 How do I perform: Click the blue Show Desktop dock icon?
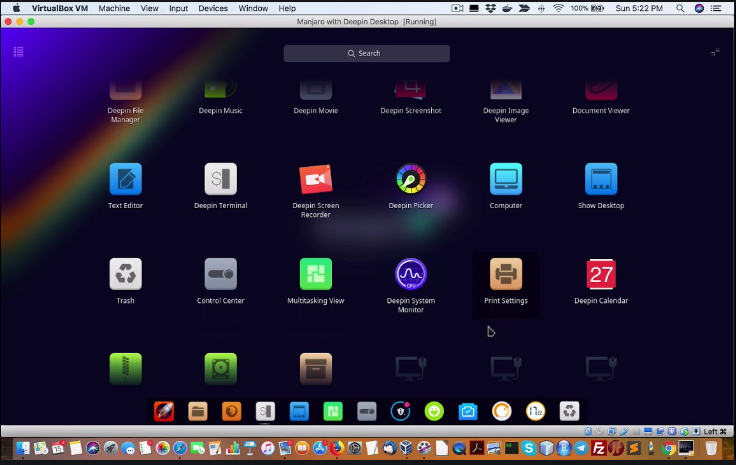click(299, 412)
